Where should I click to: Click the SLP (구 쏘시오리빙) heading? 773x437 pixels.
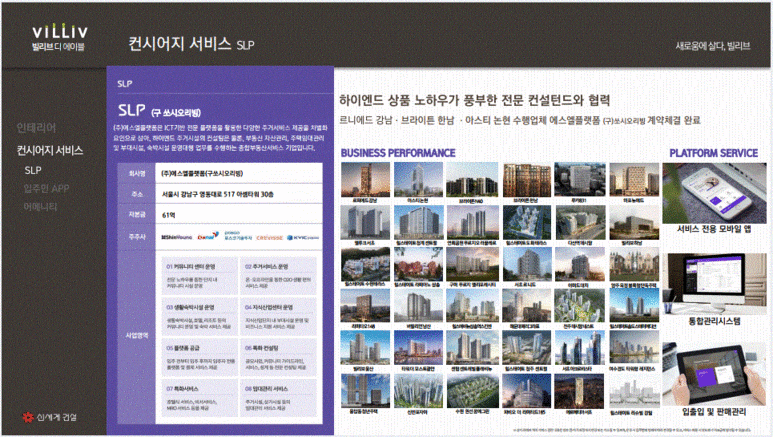(159, 110)
